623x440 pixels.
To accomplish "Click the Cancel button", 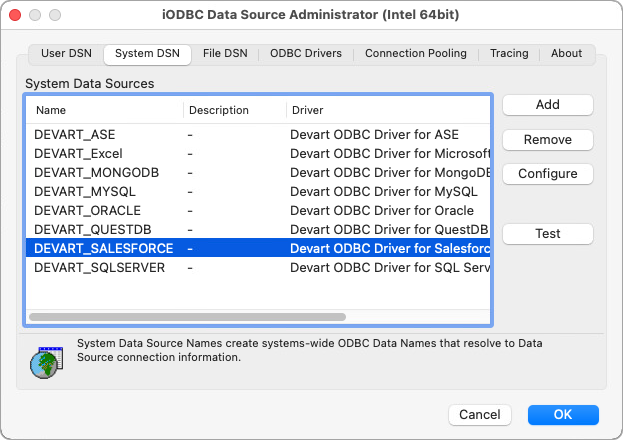I will [x=480, y=415].
